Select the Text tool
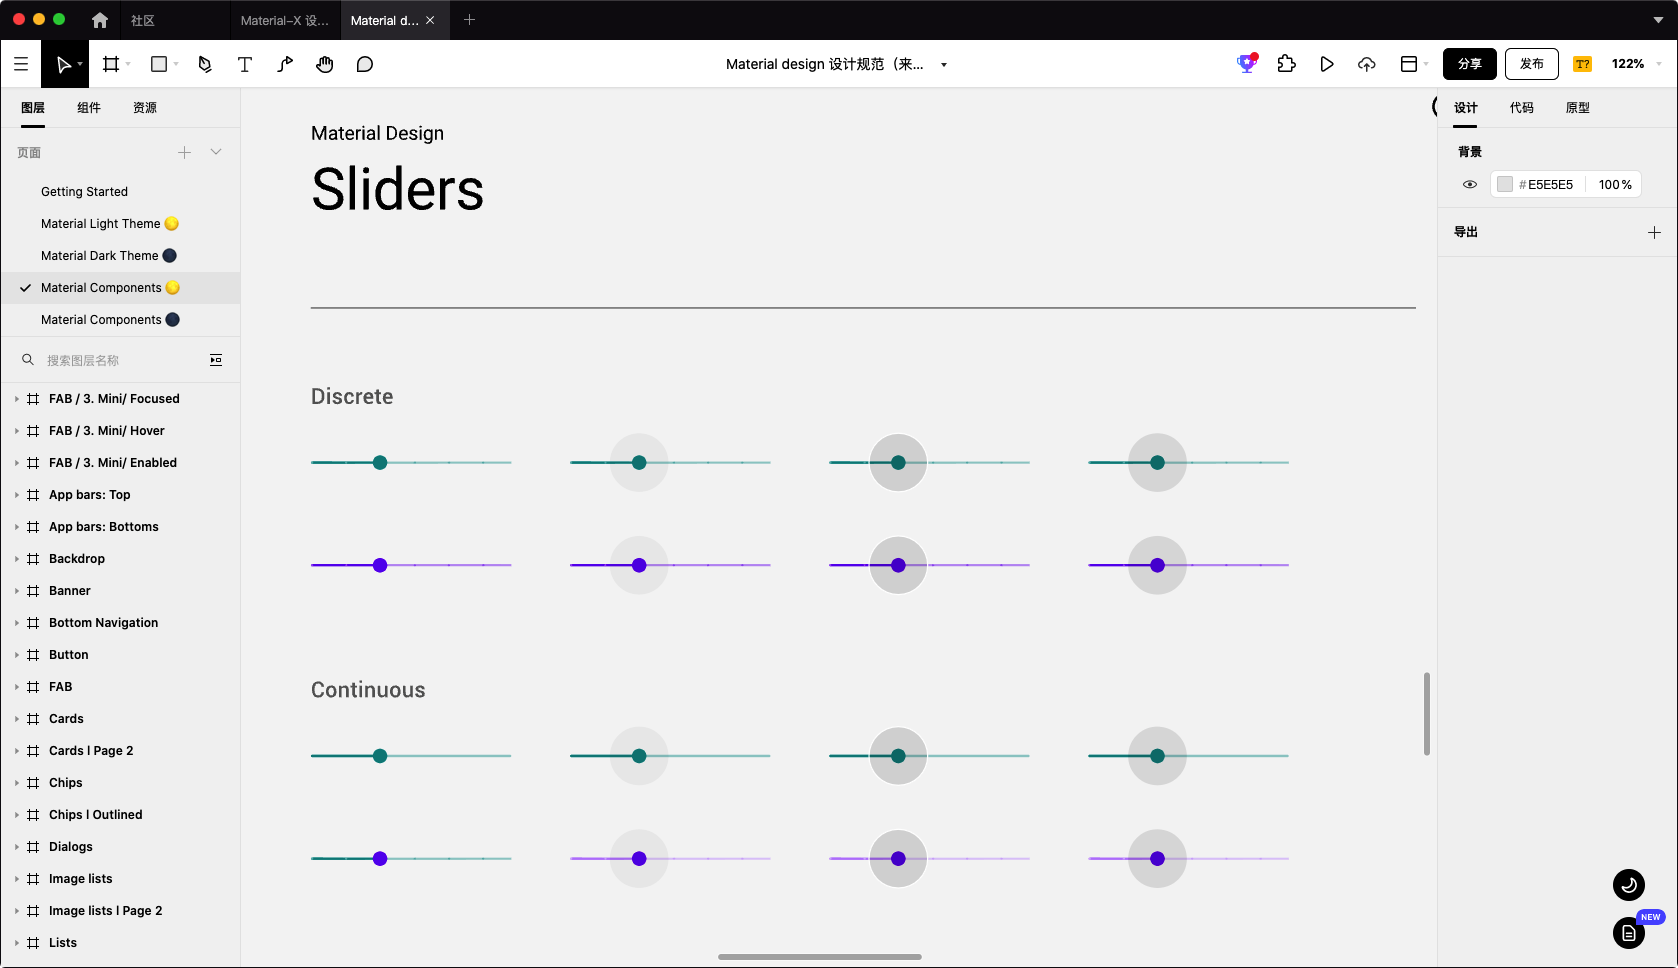Screen dimensions: 1678x968 click(245, 64)
